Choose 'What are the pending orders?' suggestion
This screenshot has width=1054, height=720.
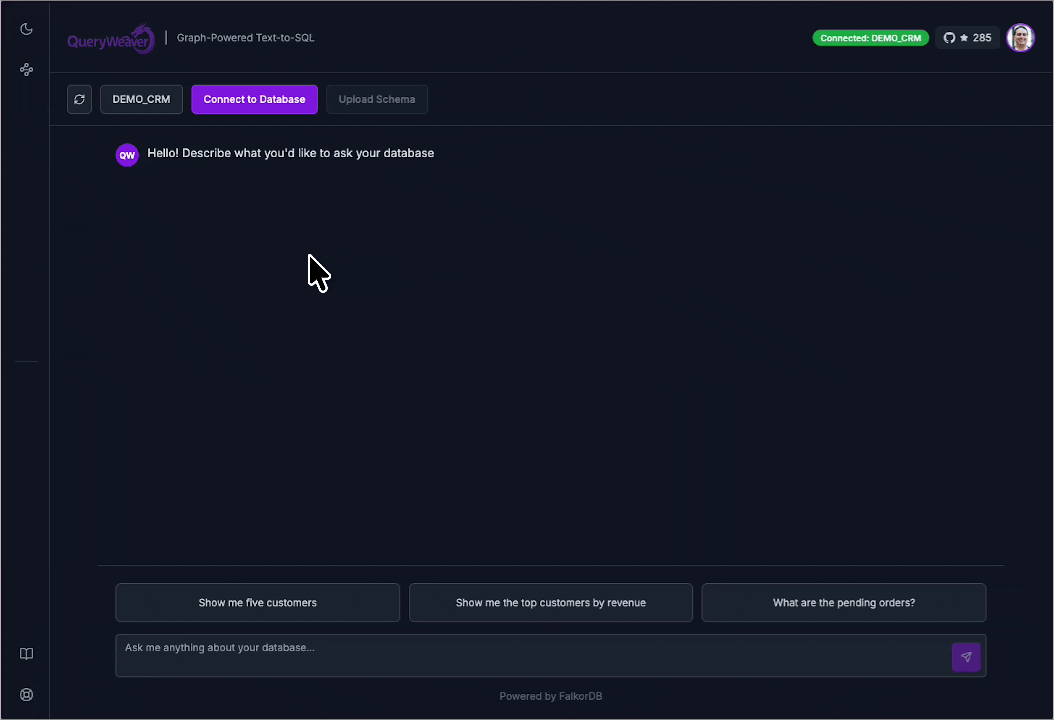point(844,602)
